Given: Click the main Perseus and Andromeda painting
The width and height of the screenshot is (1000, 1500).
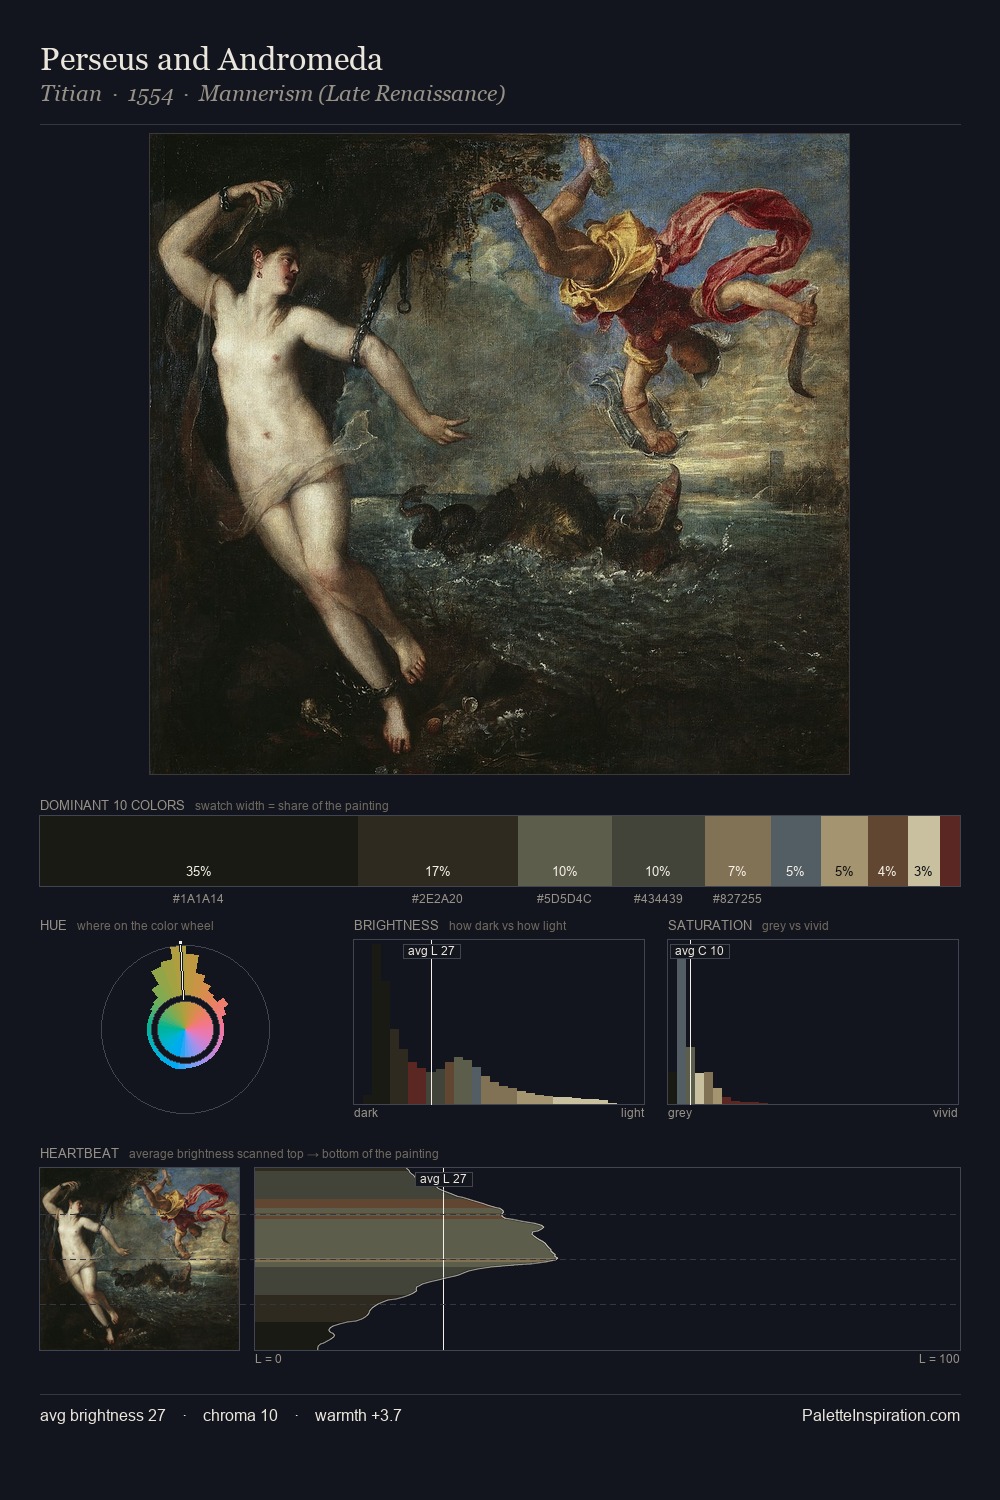Looking at the screenshot, I should [499, 454].
